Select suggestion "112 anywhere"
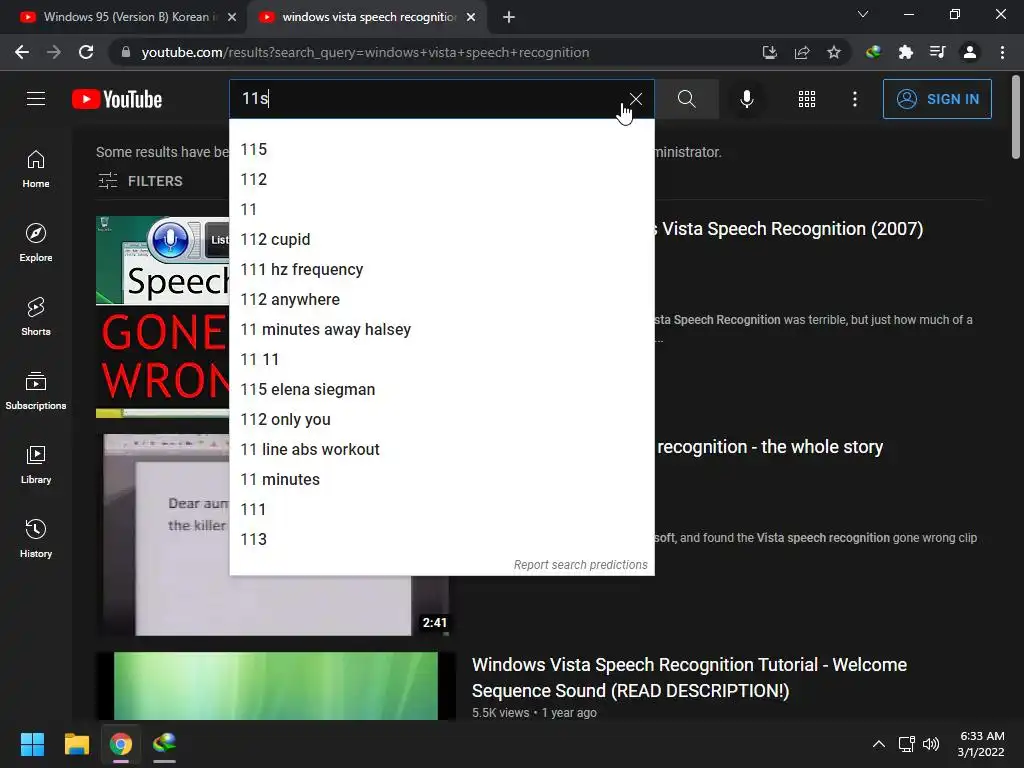The width and height of the screenshot is (1024, 768). [x=441, y=300]
